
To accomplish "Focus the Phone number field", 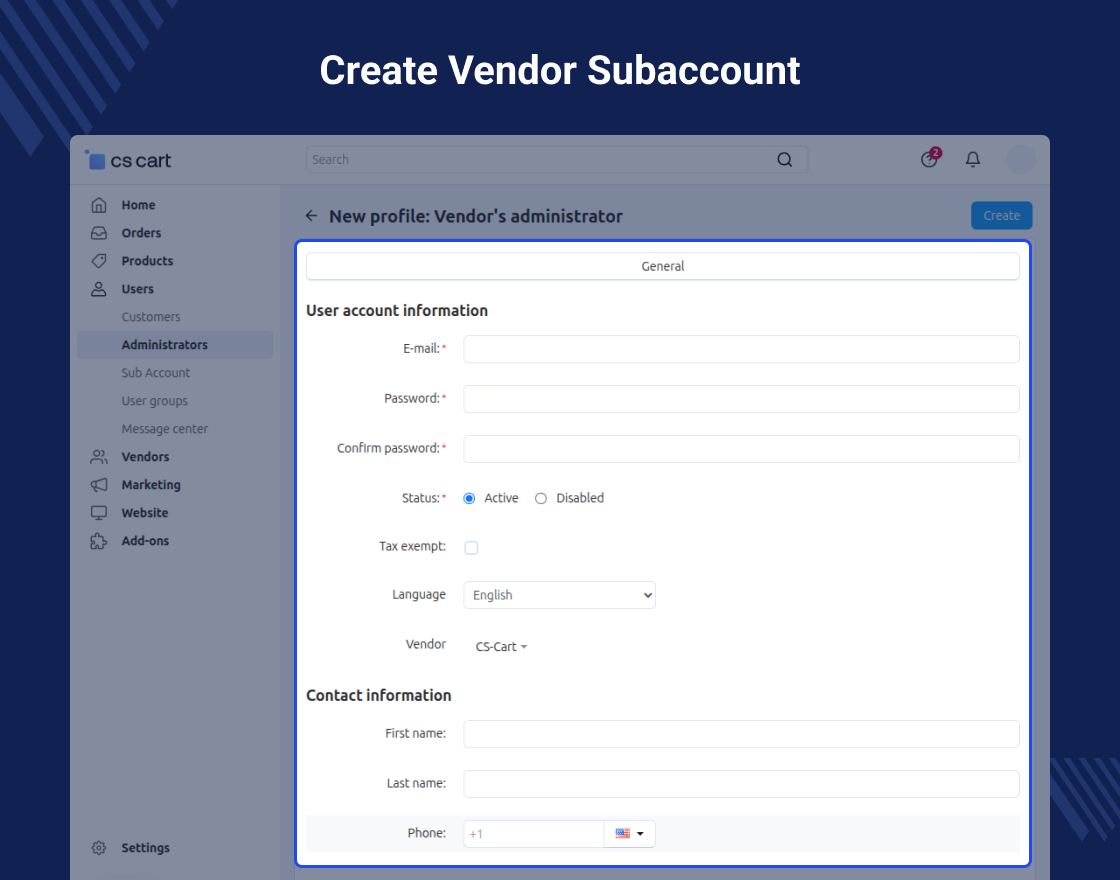I will 534,834.
